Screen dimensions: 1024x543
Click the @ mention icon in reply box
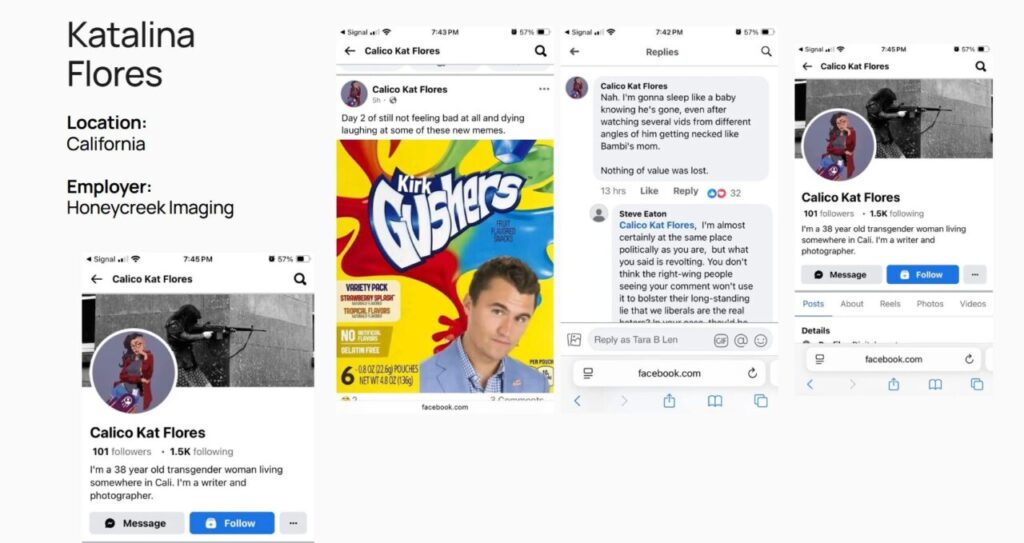(741, 340)
